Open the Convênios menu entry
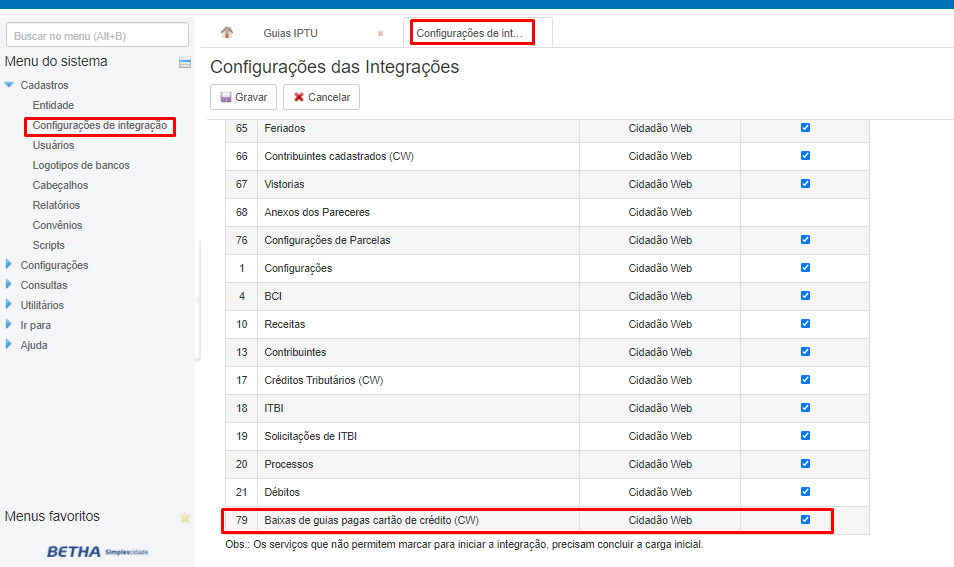This screenshot has height=567, width=954. [x=57, y=225]
